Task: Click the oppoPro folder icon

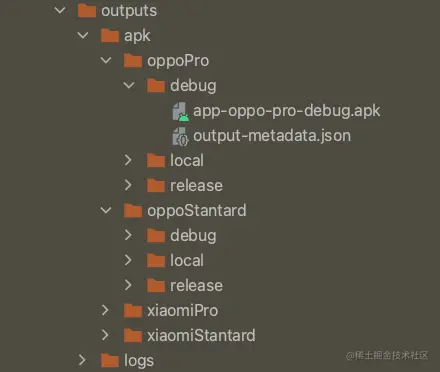Action: click(x=133, y=61)
